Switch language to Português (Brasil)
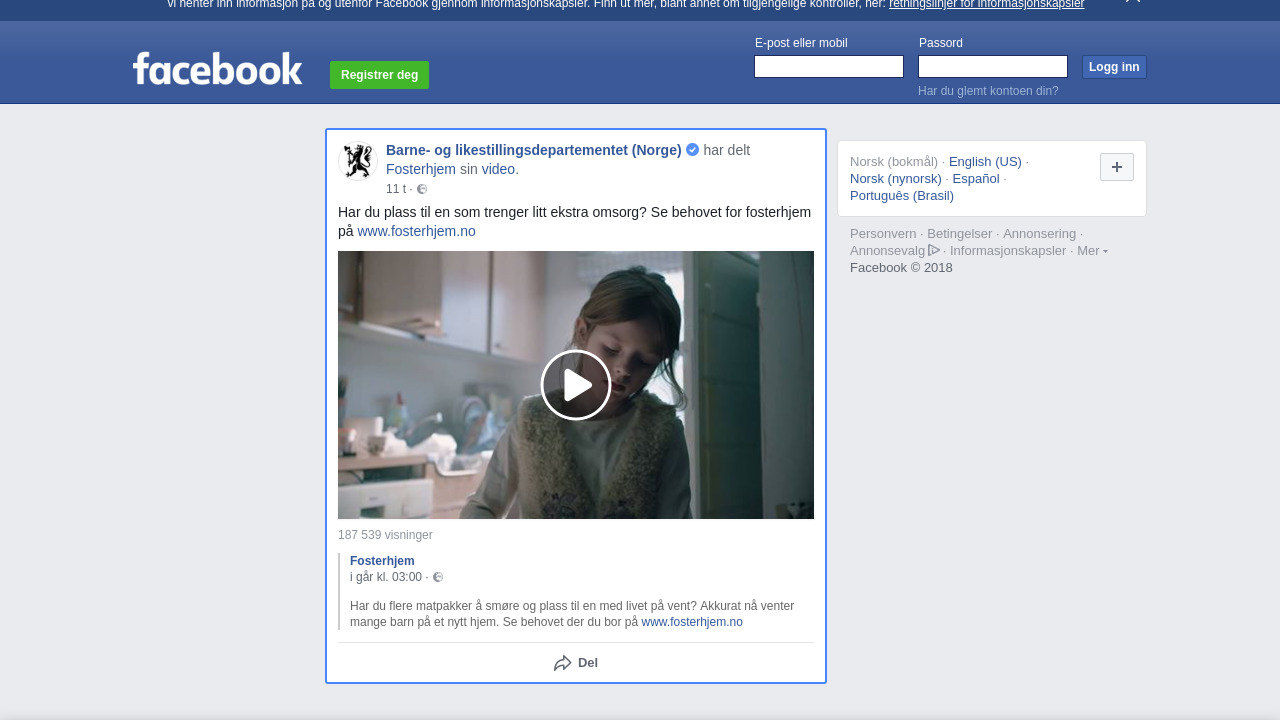 tap(902, 195)
